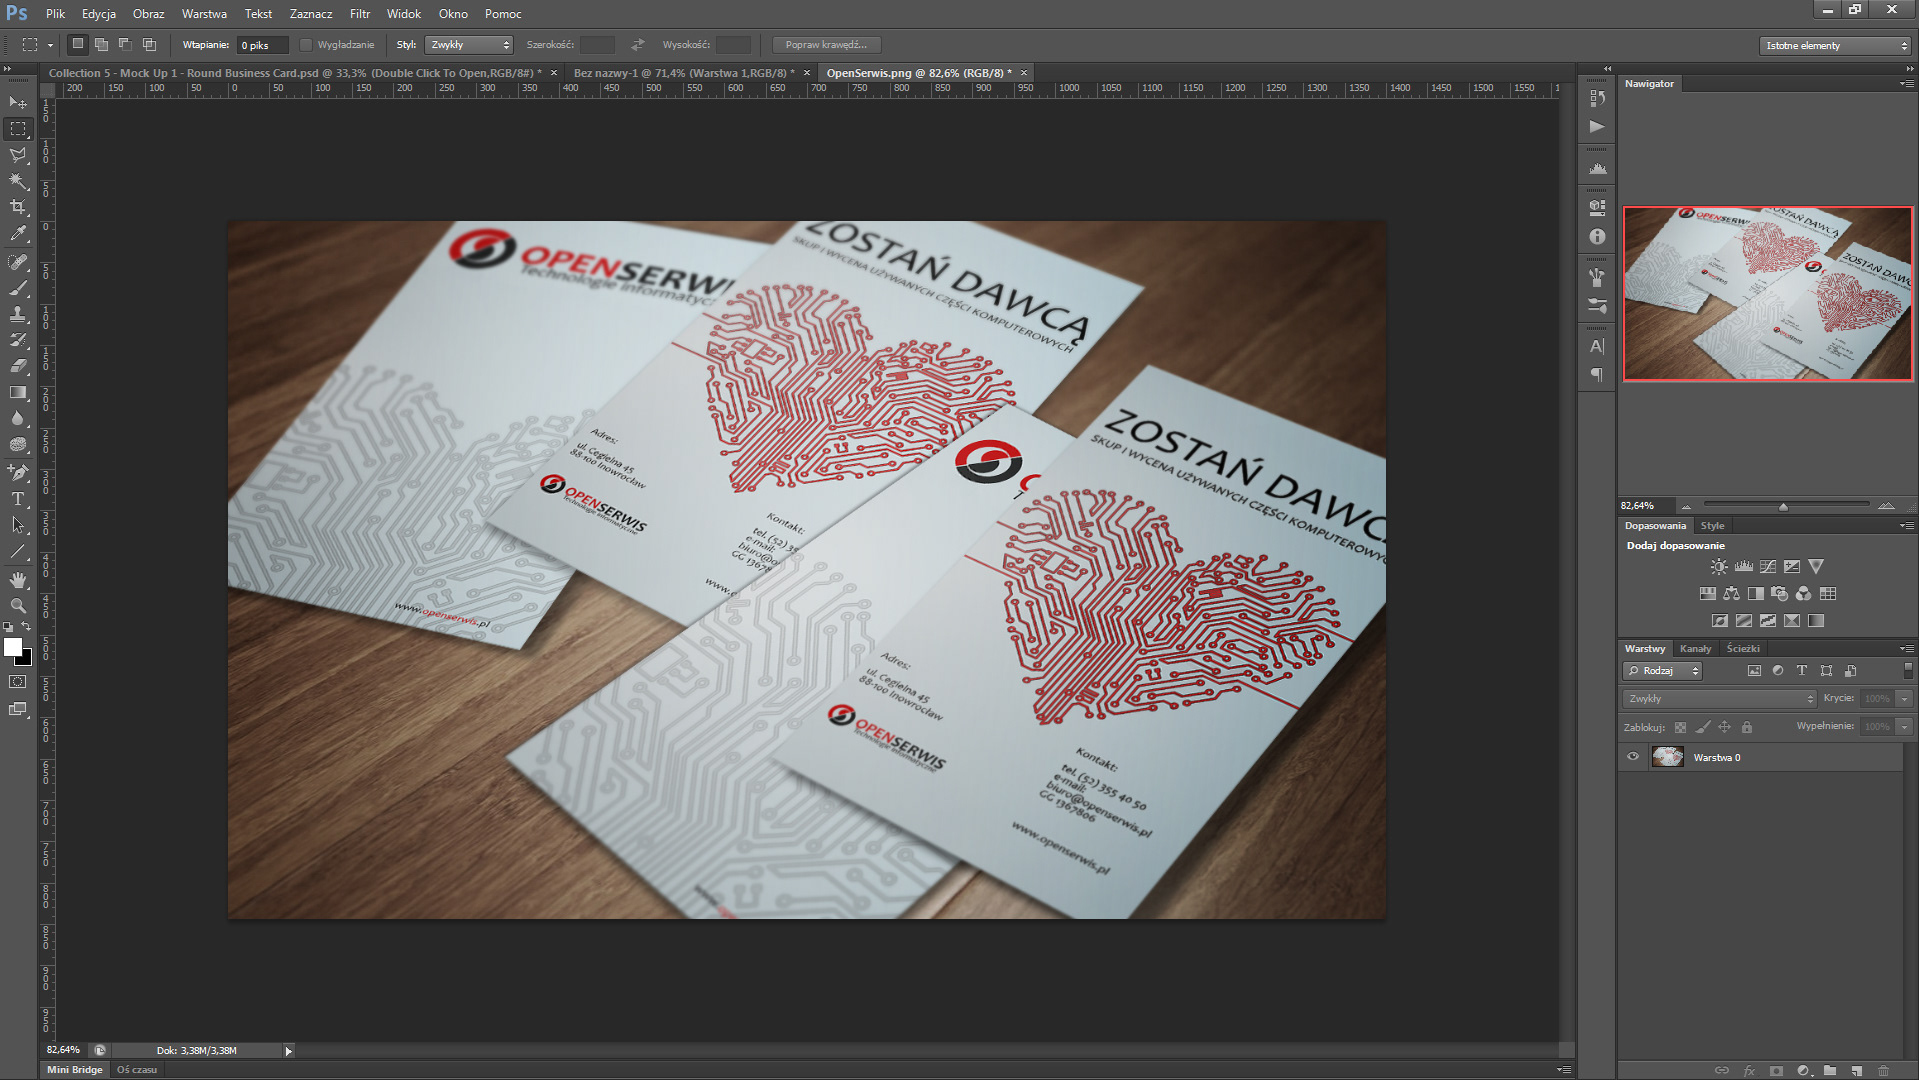
Task: Select the Pen tool
Action: pos(18,472)
